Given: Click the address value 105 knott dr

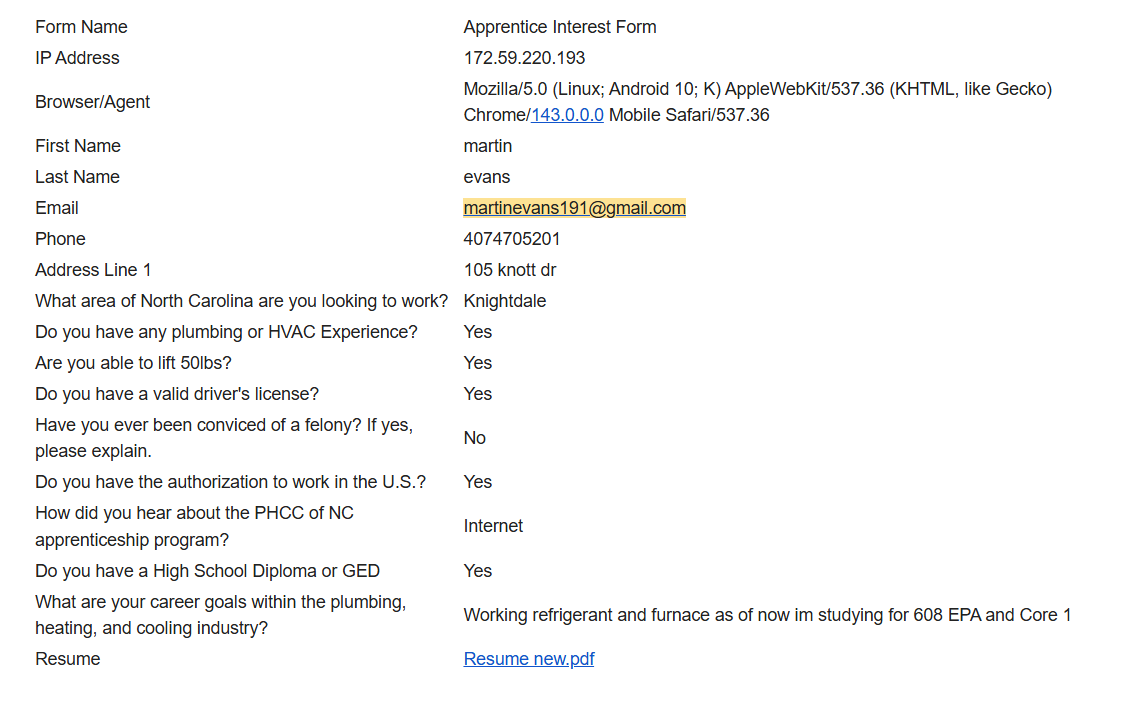Looking at the screenshot, I should pyautogui.click(x=510, y=270).
